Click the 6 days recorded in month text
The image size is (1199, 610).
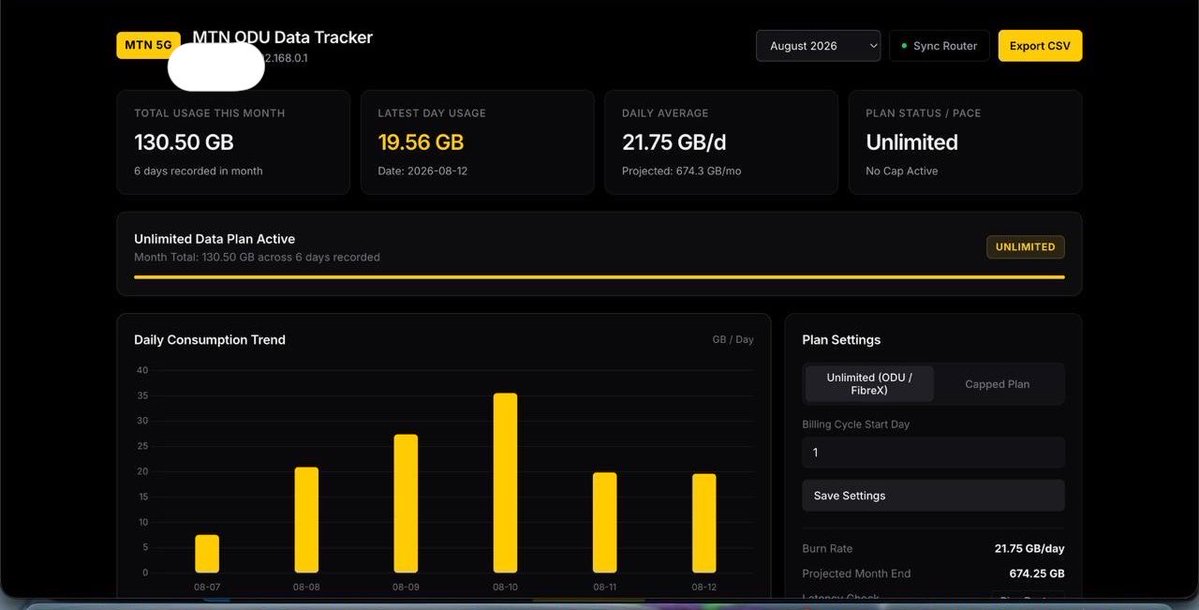(198, 171)
